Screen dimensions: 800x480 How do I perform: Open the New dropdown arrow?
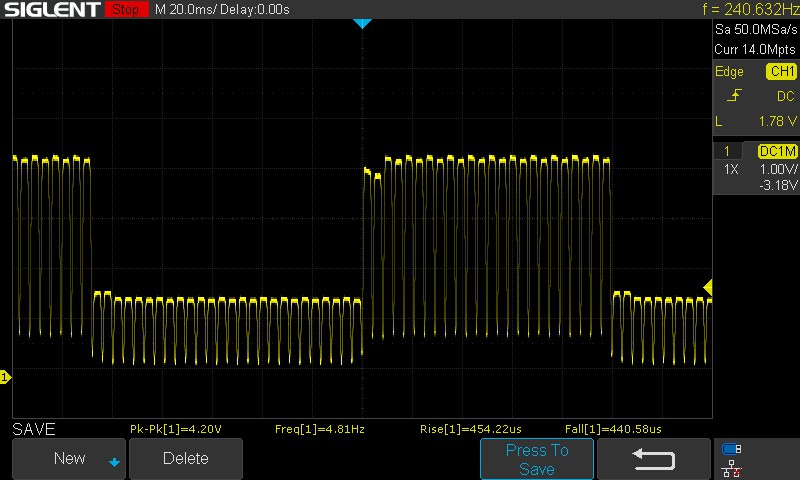pos(114,461)
